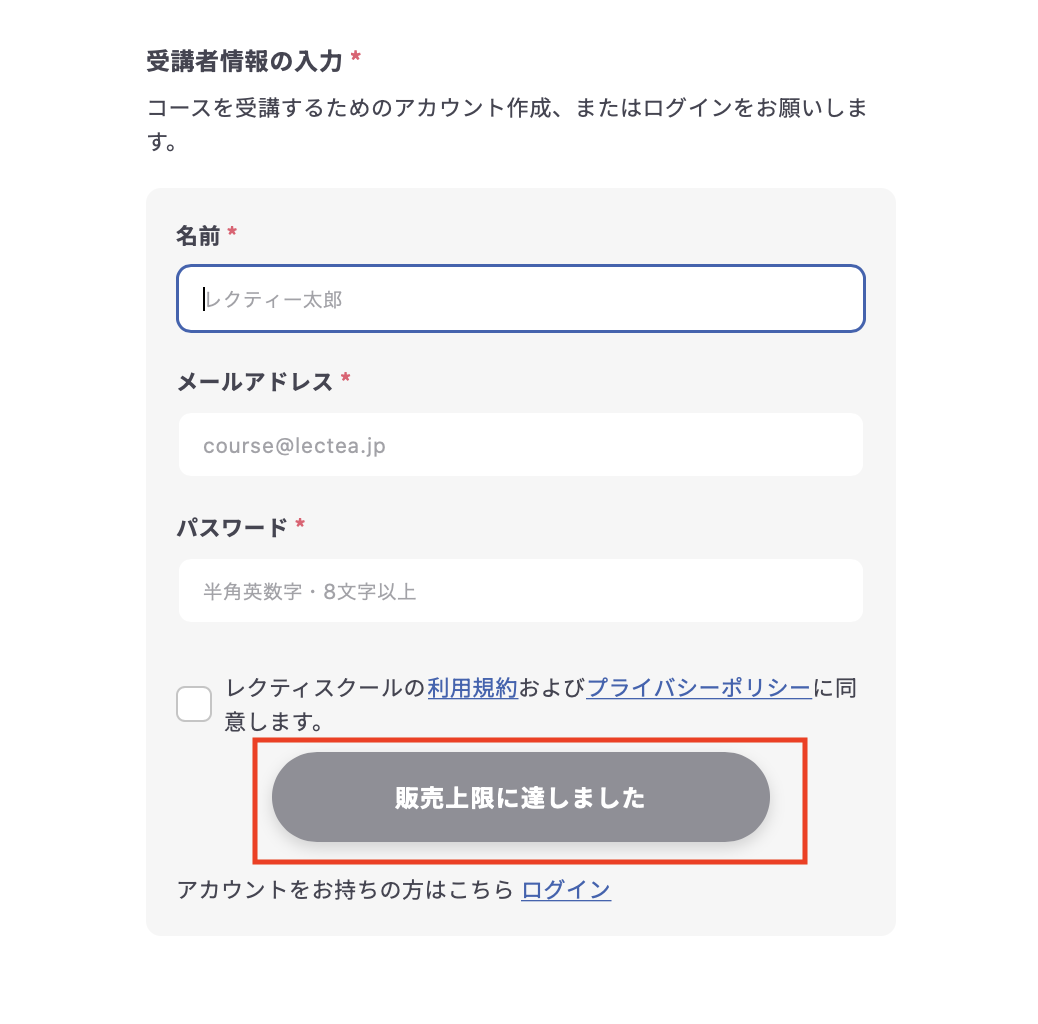Screen dimensions: 1038x1024
Task: Click the 販売上限に達しました button
Action: pyautogui.click(x=520, y=797)
